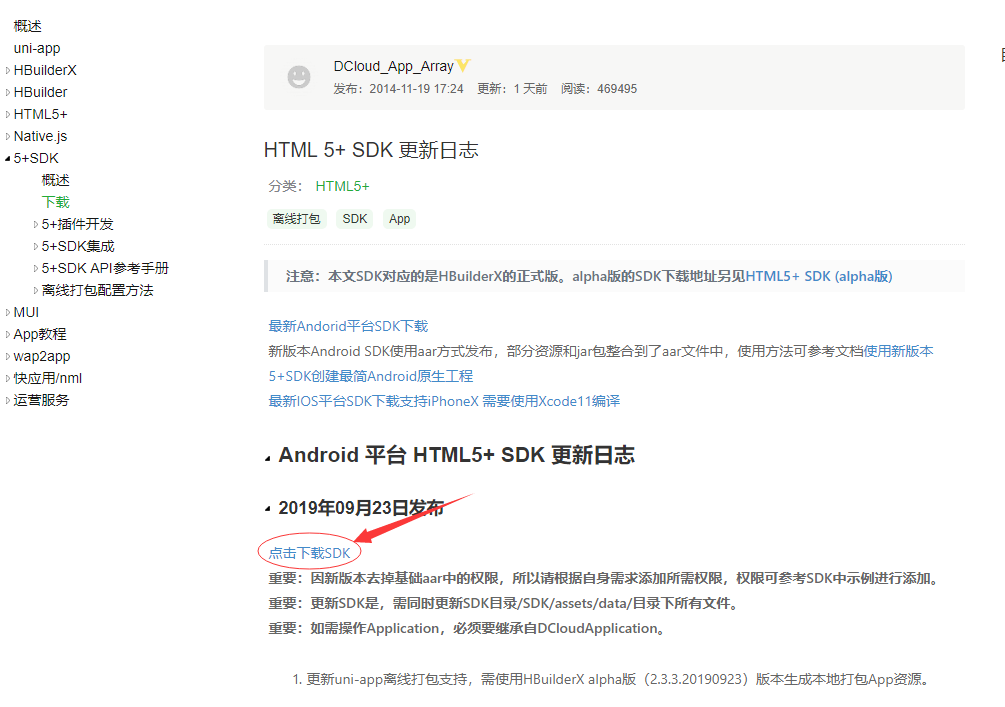Open DCloud_App_Array author profile
This screenshot has height=707, width=1005.
coord(394,66)
